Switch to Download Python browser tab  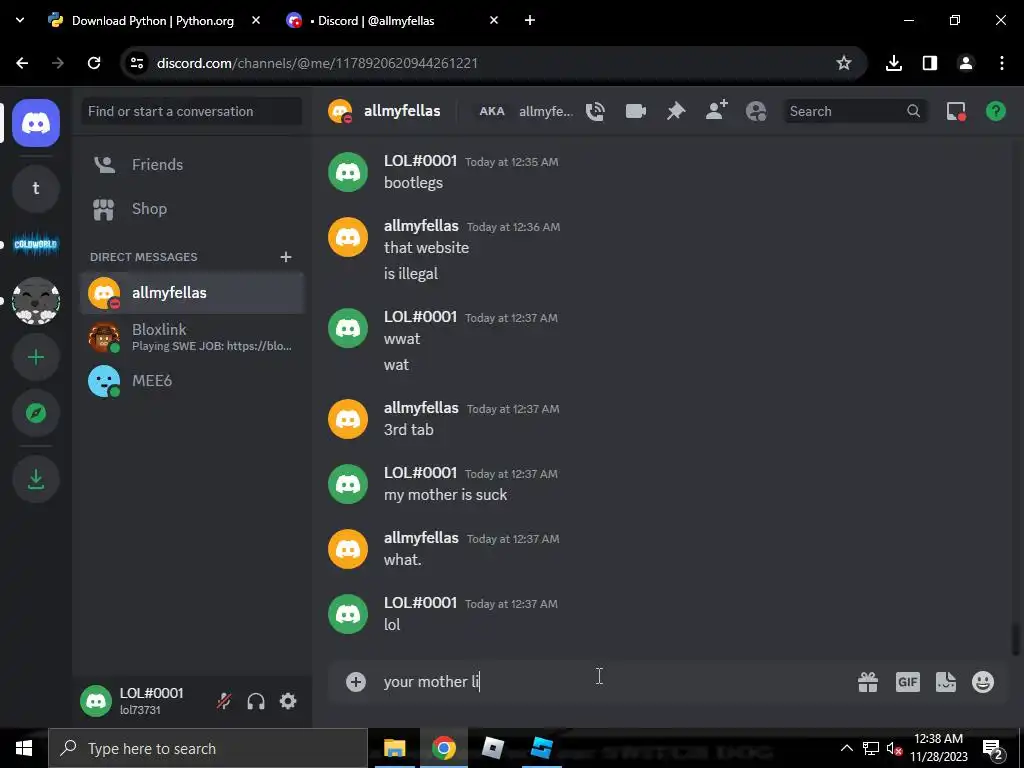click(x=152, y=21)
